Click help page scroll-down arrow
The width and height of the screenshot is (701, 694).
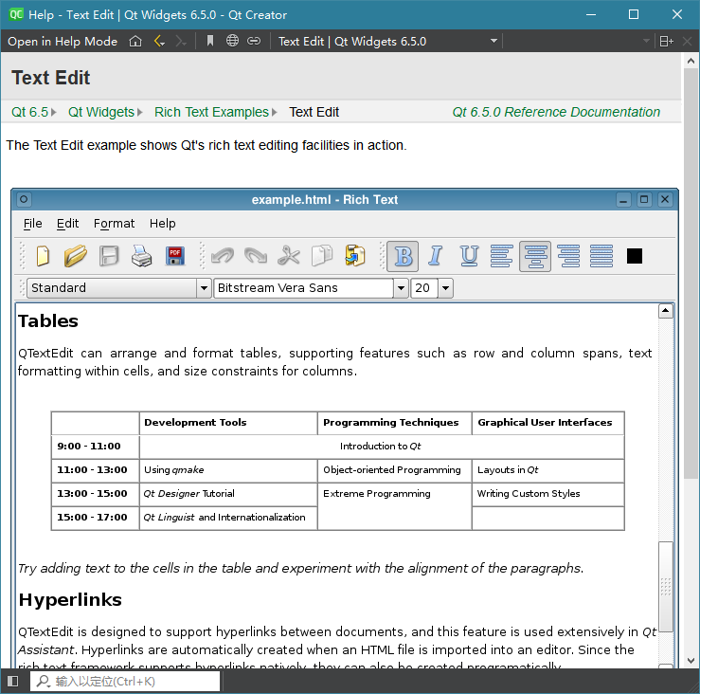[x=691, y=660]
